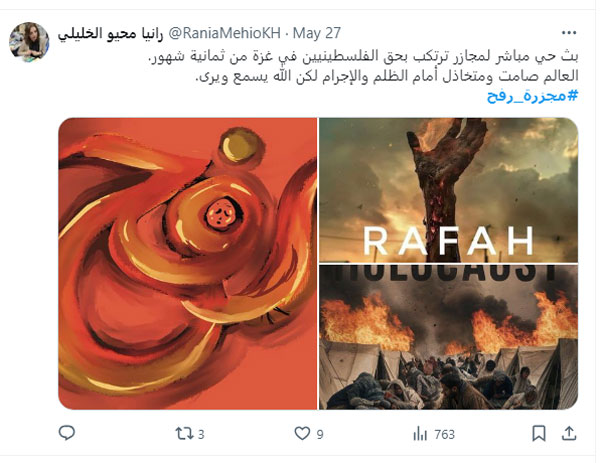Click the retweet count 3
600x463 pixels.
(x=201, y=435)
